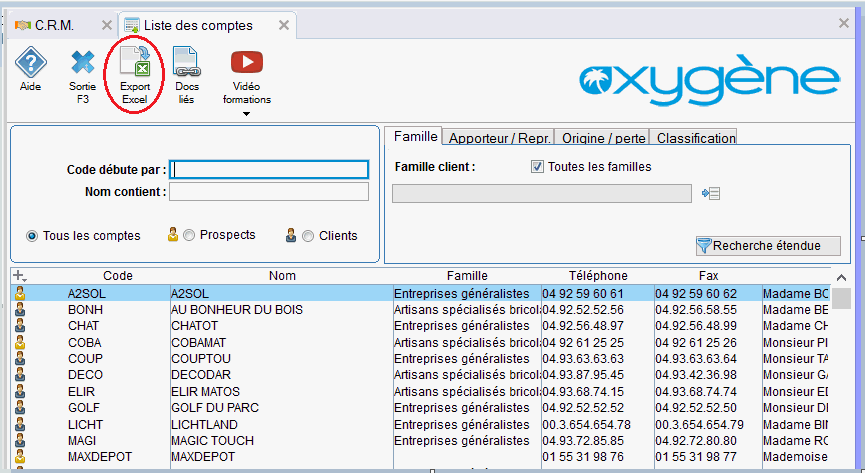Select the COUPTOU name cell

point(201,359)
